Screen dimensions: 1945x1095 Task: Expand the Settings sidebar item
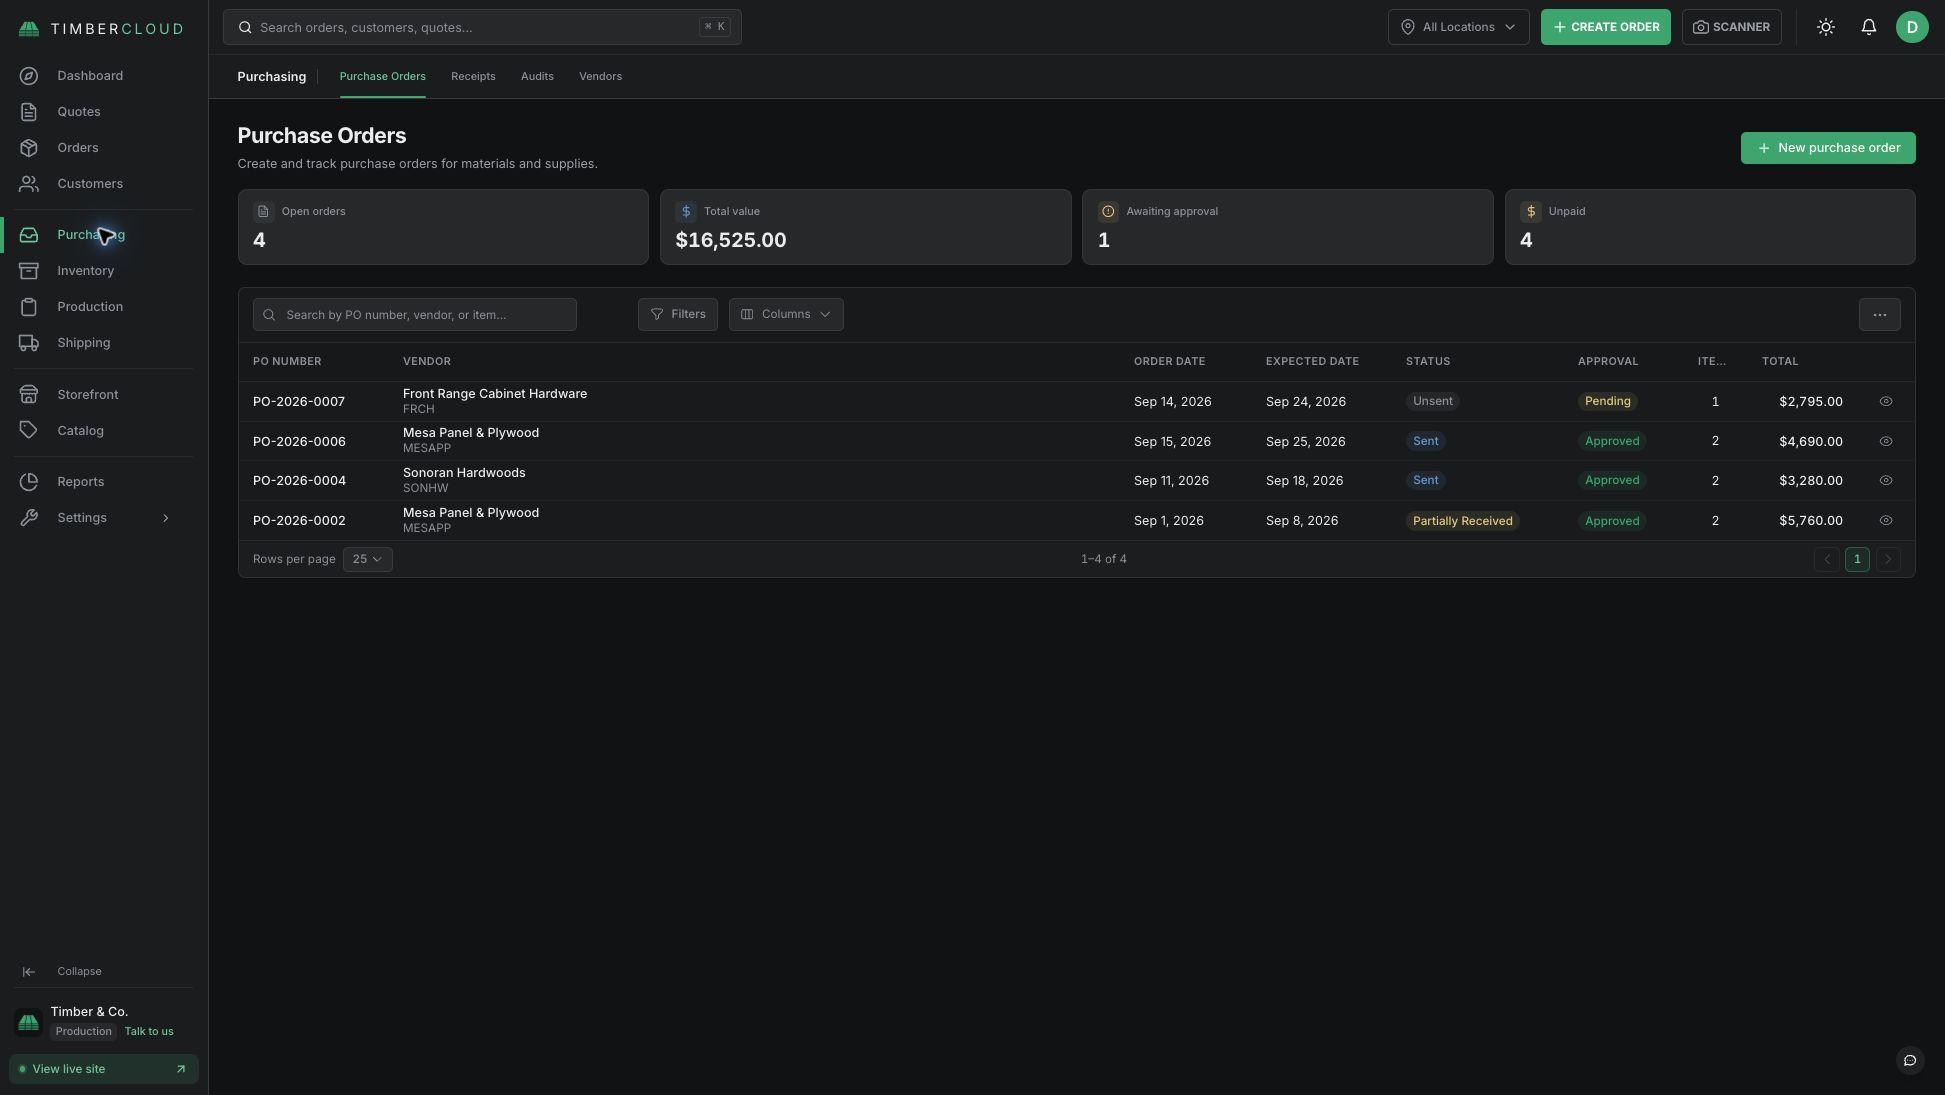(103, 518)
